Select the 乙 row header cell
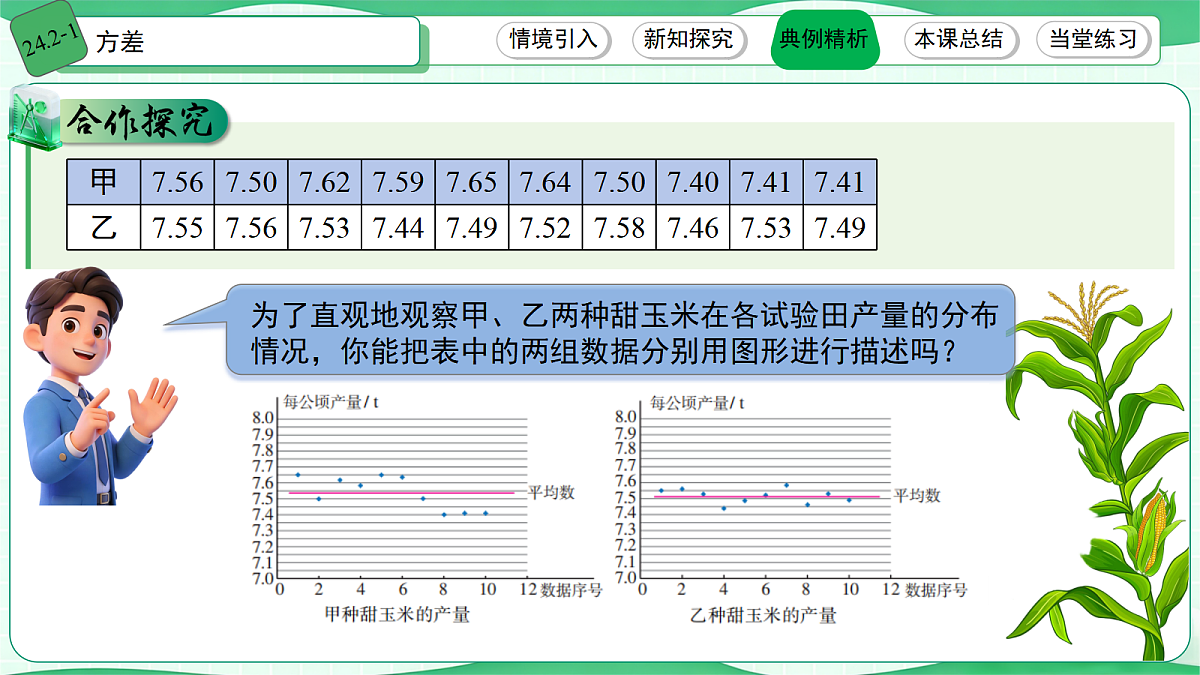 104,228
